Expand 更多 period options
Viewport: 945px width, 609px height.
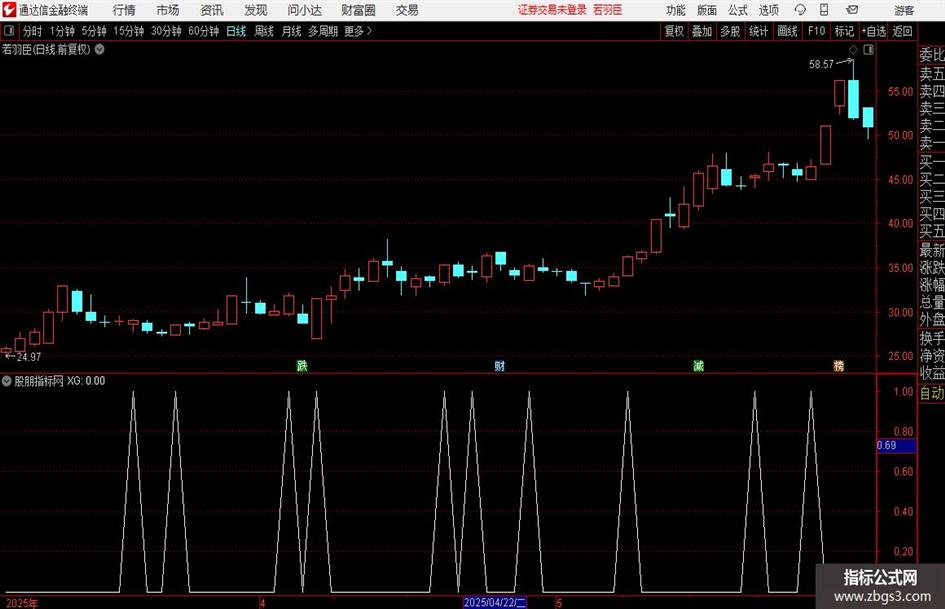[x=358, y=31]
